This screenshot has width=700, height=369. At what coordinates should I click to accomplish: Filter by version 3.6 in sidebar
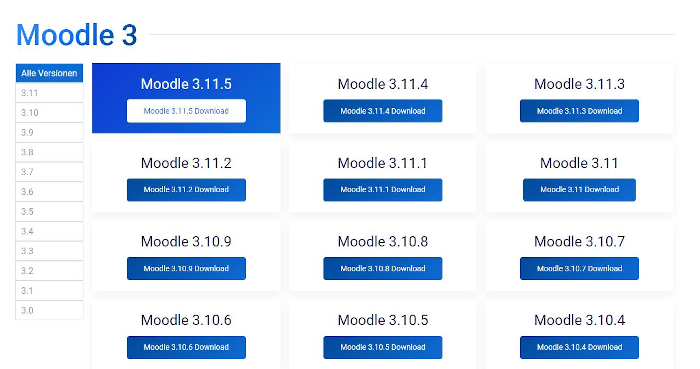(x=50, y=192)
